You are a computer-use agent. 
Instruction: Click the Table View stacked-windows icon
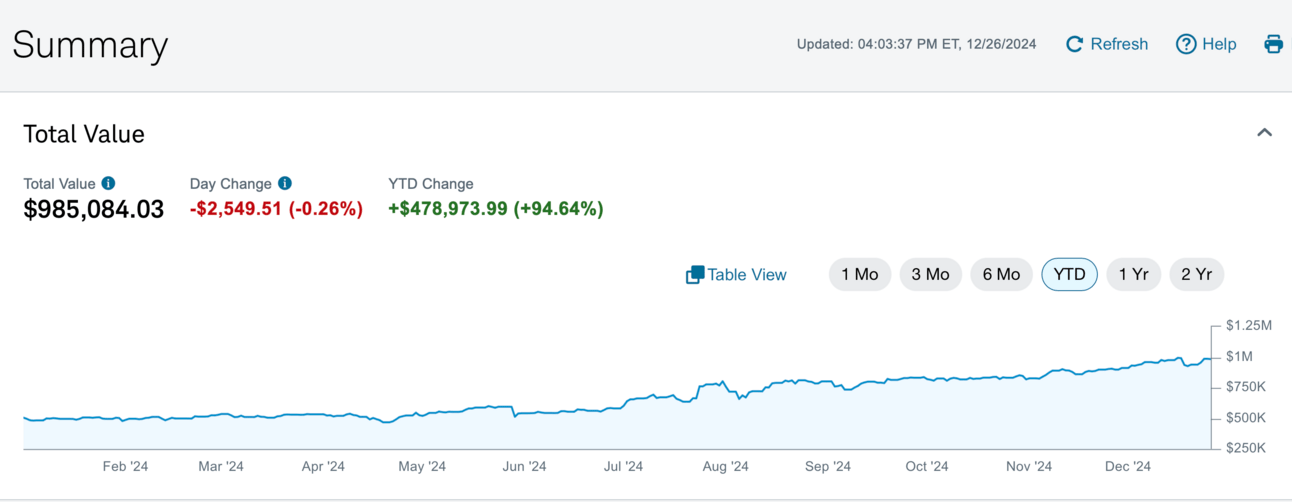(x=695, y=275)
